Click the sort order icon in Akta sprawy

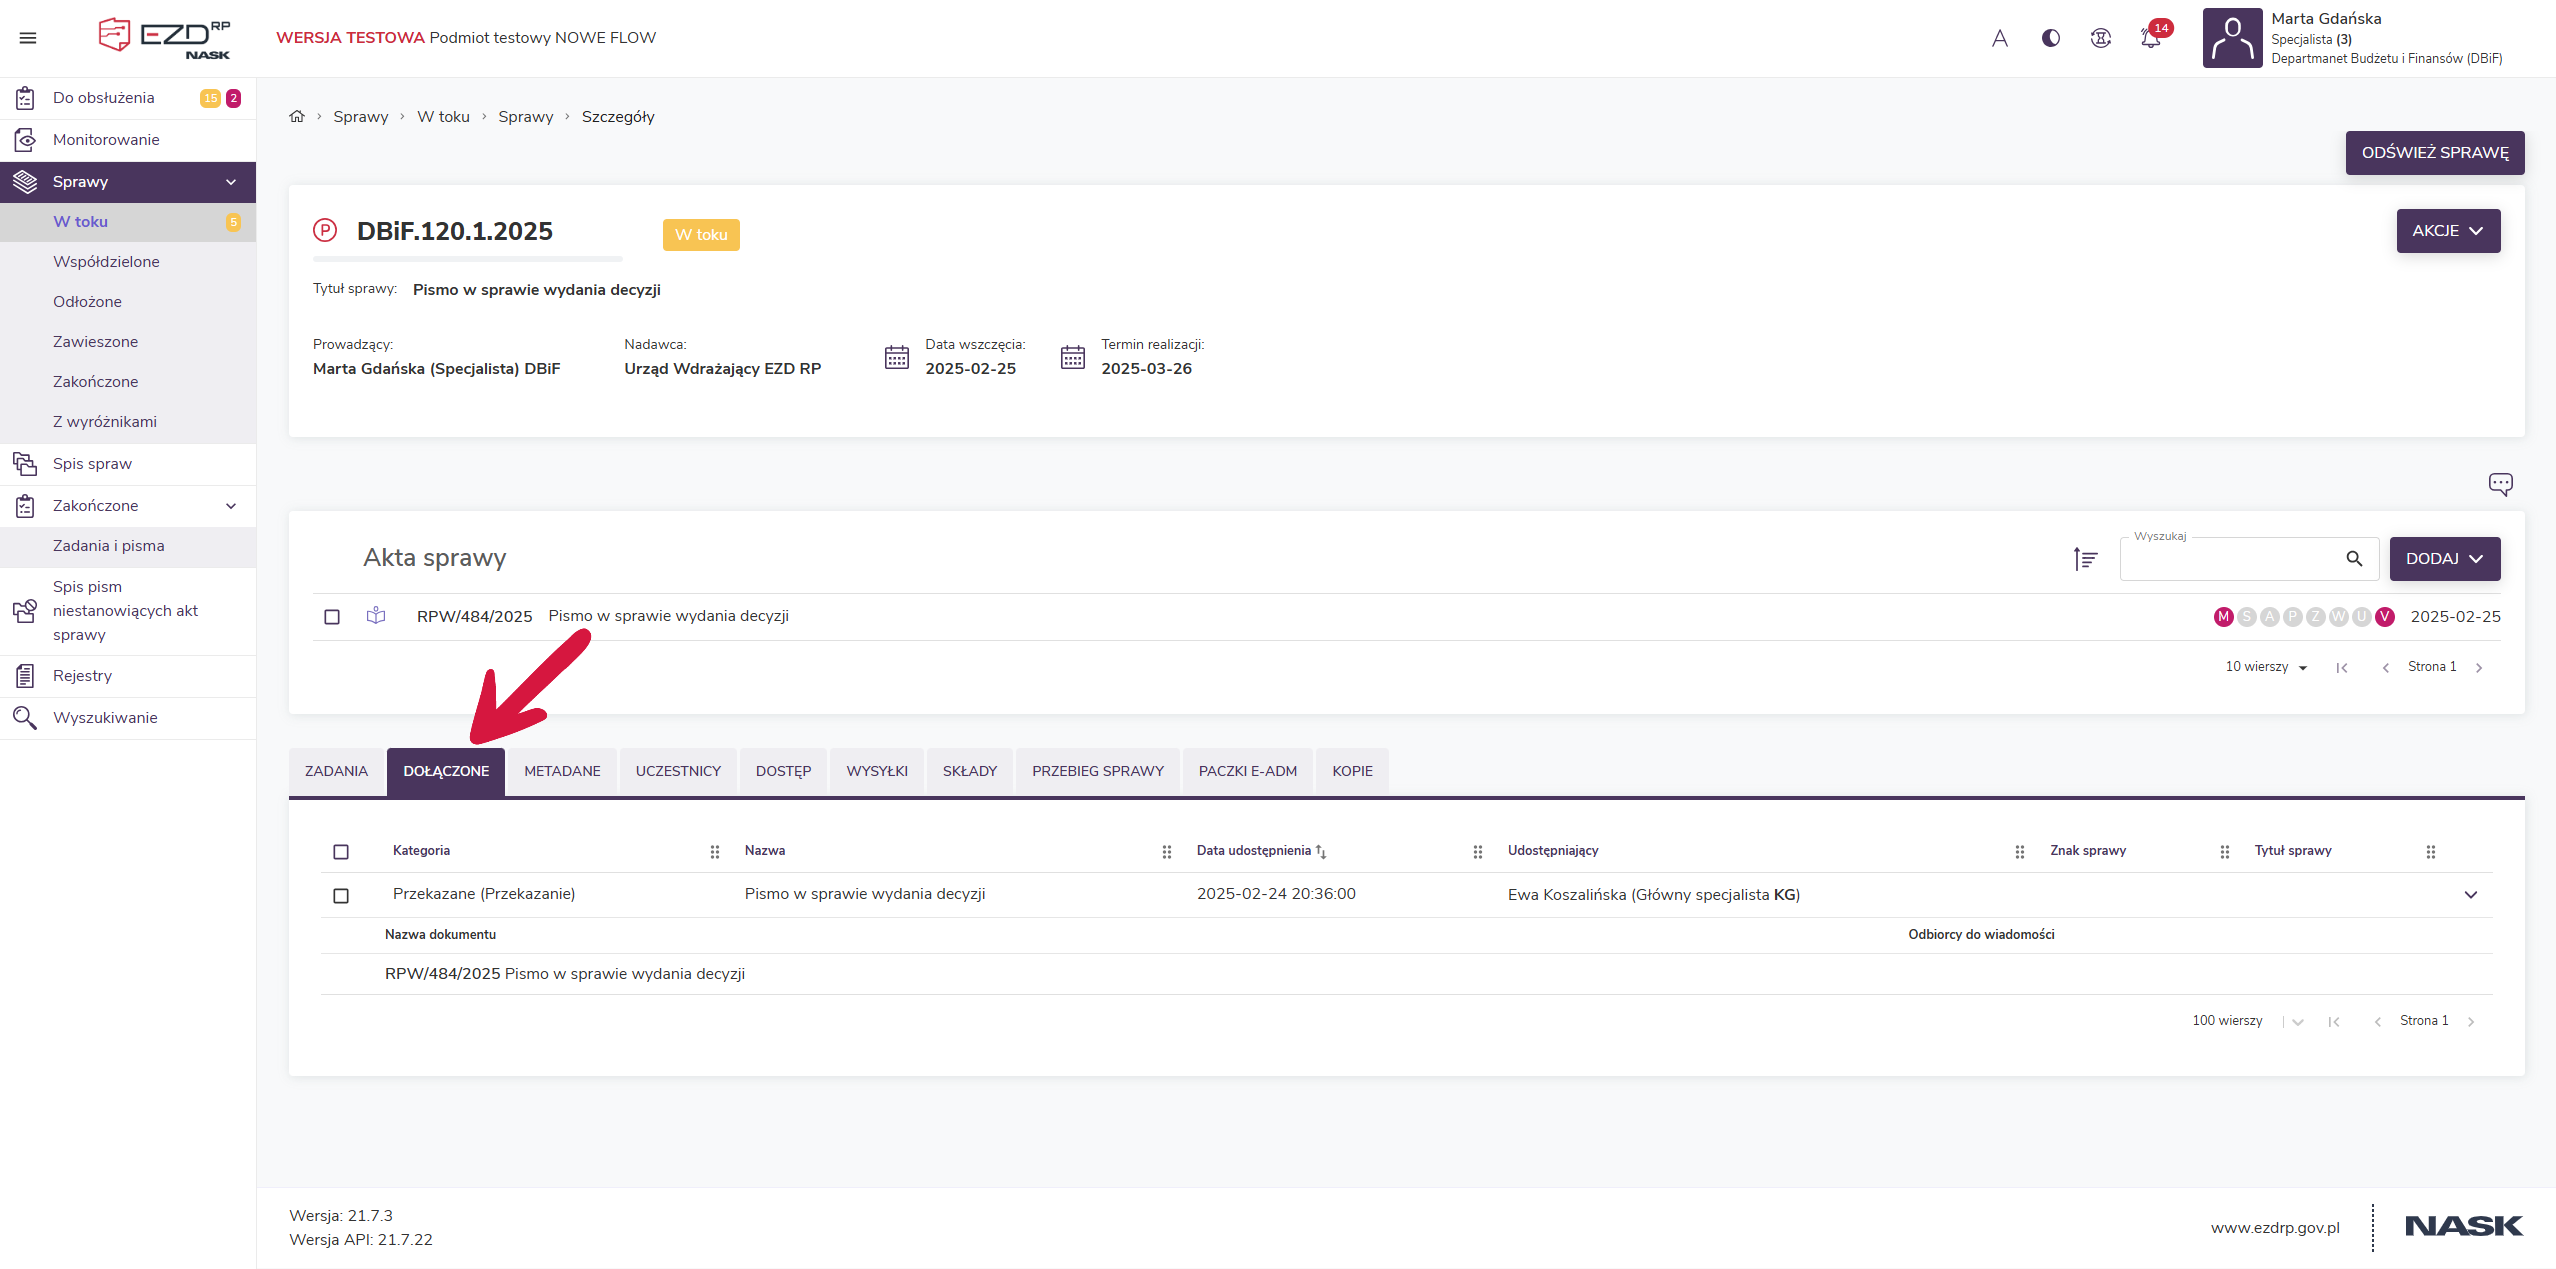[x=2085, y=559]
